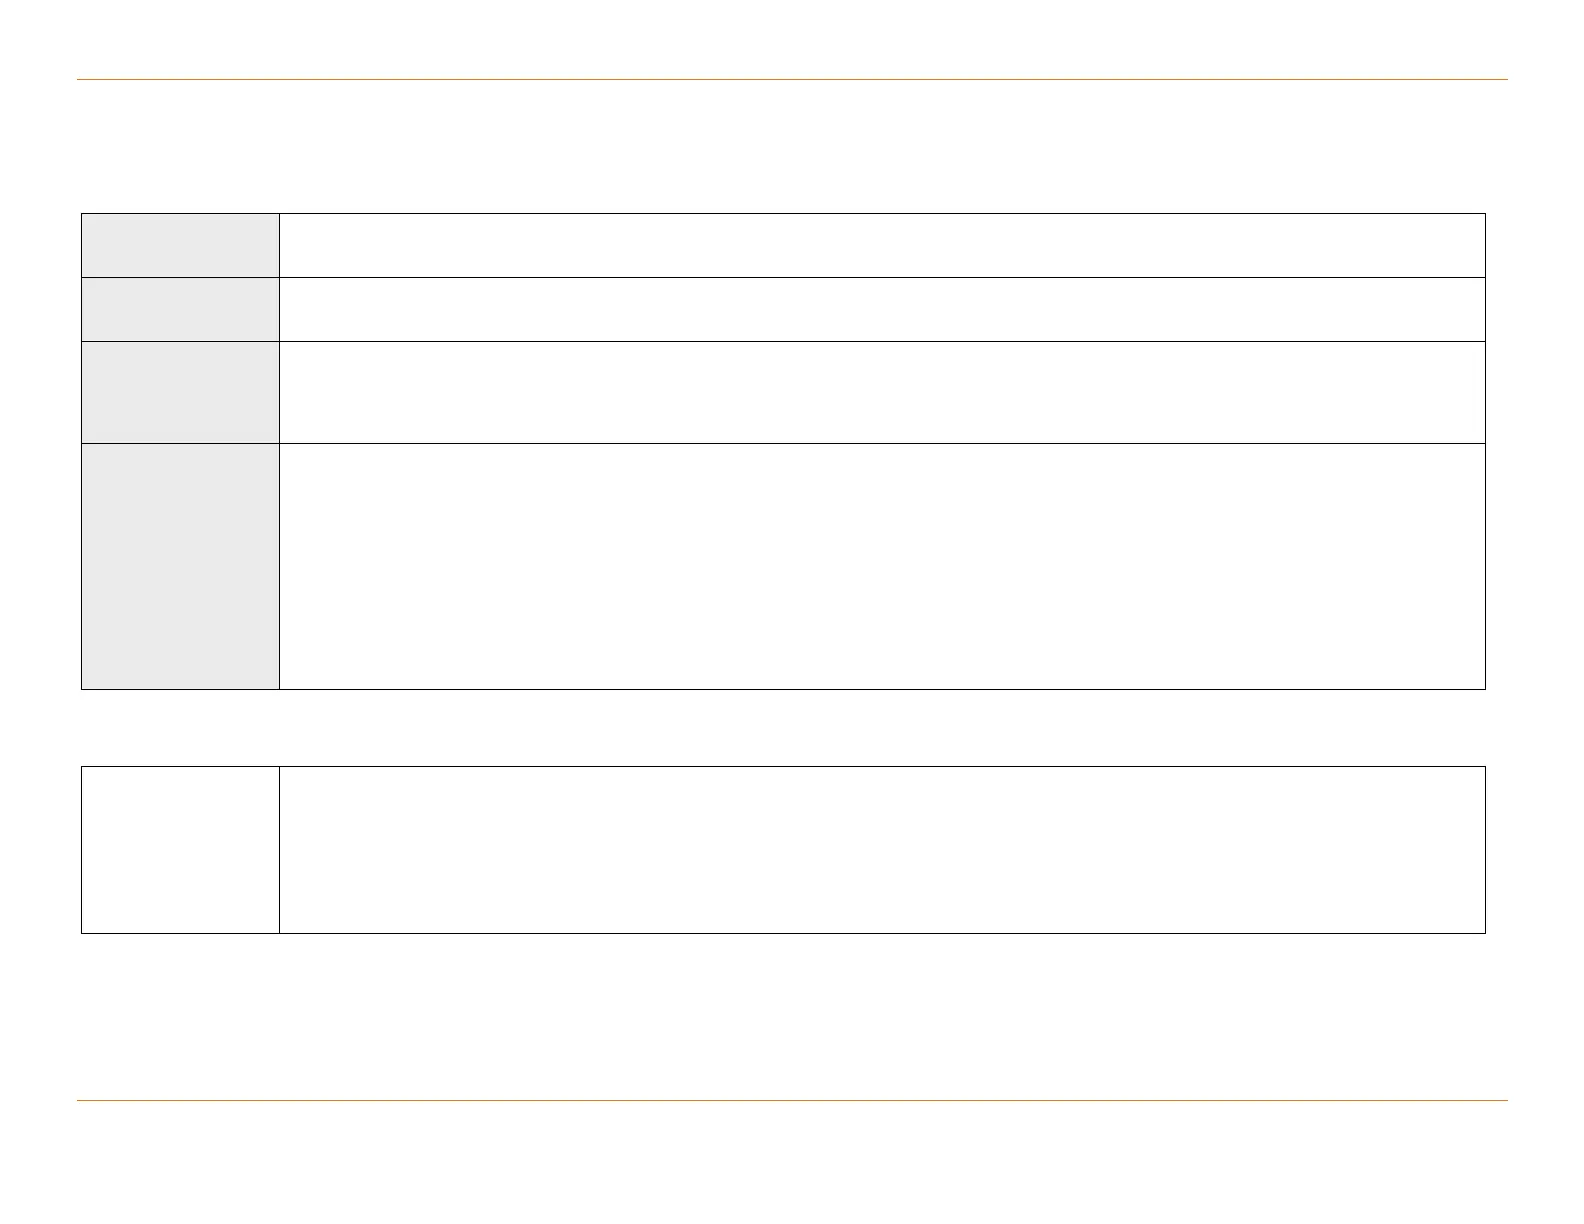Click the column divider in the upper table's tallest row
This screenshot has width=1584, height=1224.
tap(279, 566)
